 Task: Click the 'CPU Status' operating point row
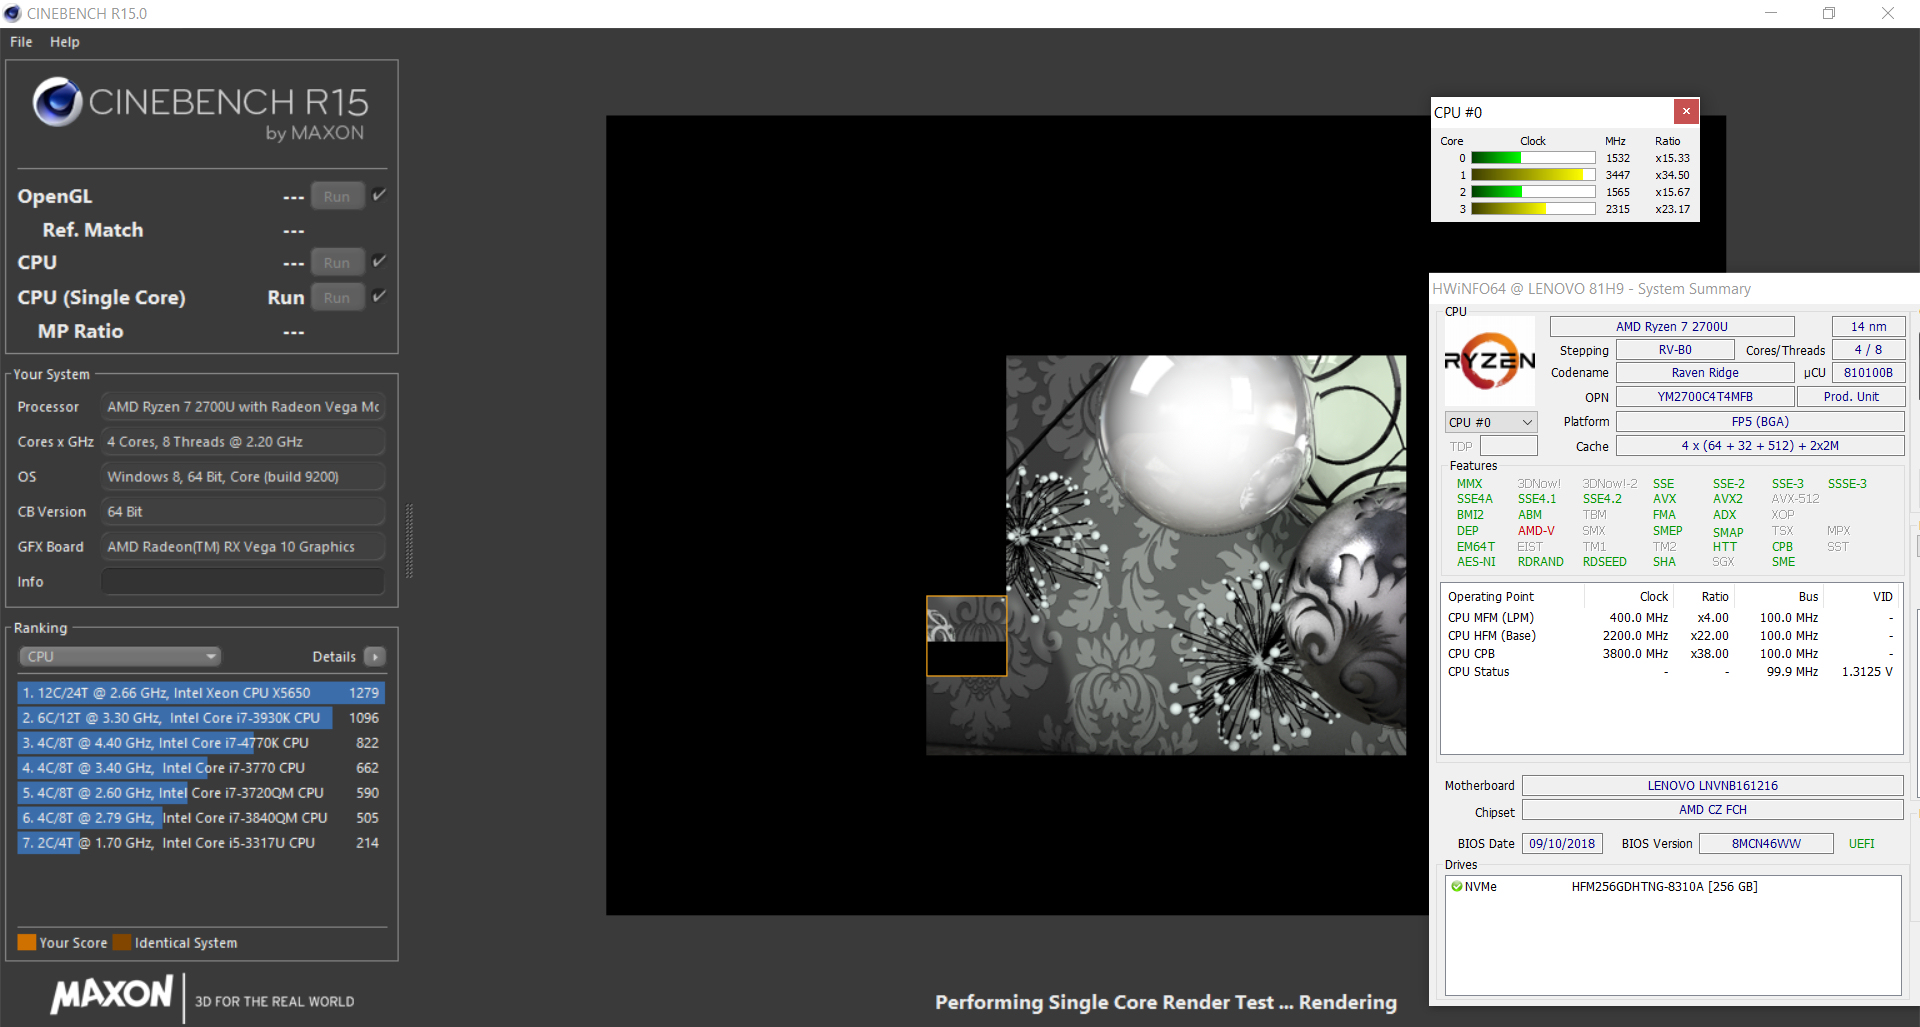(x=1670, y=671)
